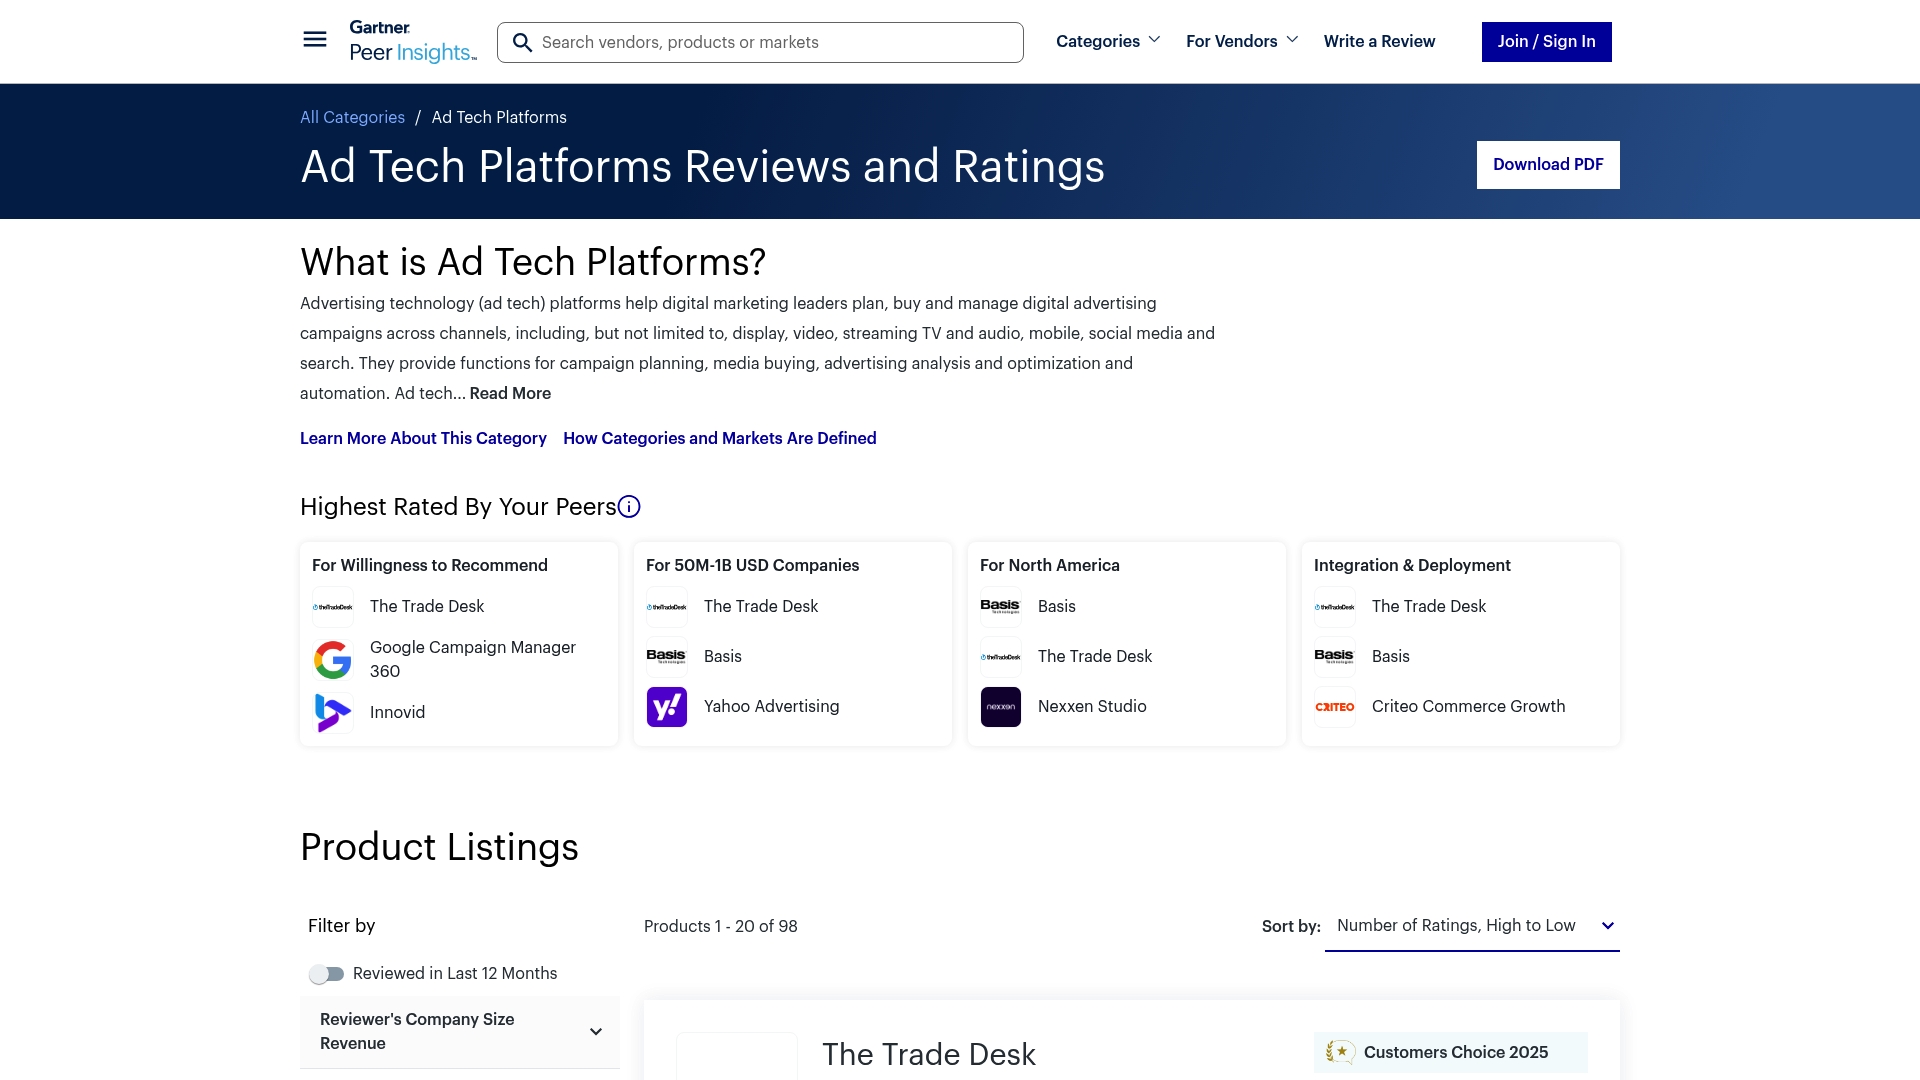Image resolution: width=1920 pixels, height=1080 pixels.
Task: Open the Sort by dropdown
Action: pyautogui.click(x=1472, y=926)
